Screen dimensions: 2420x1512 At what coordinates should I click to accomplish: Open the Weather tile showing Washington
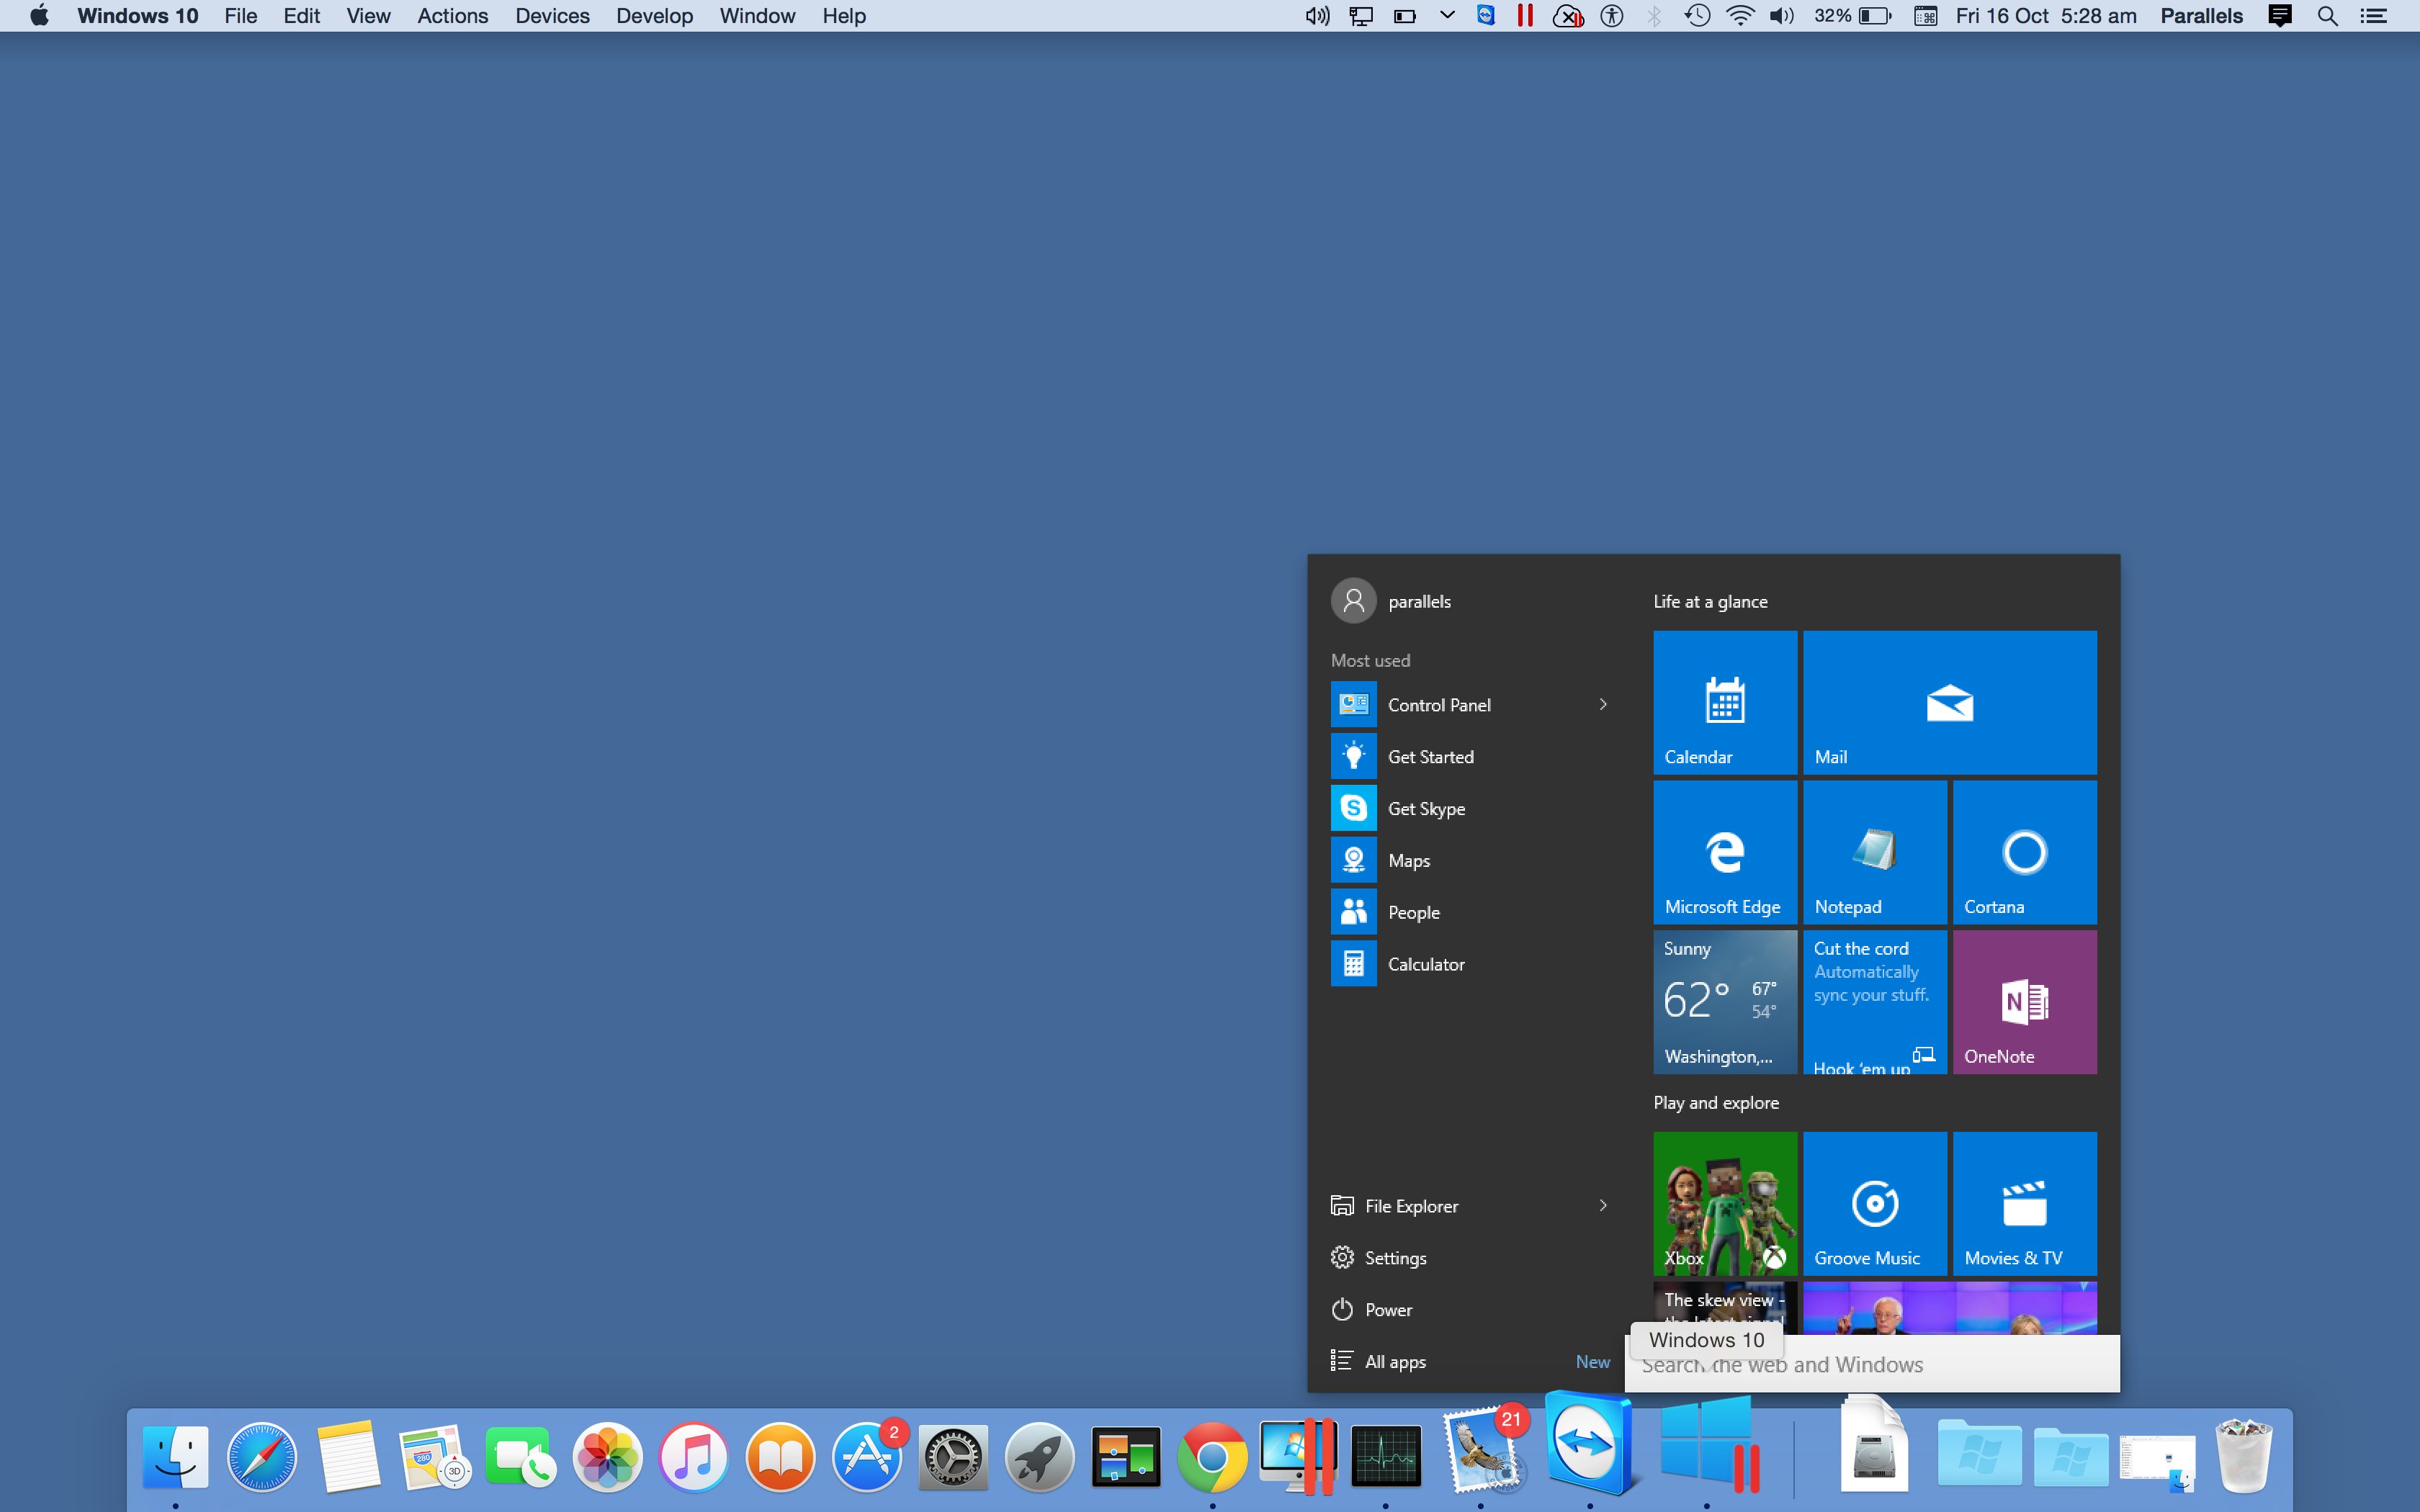point(1725,1002)
